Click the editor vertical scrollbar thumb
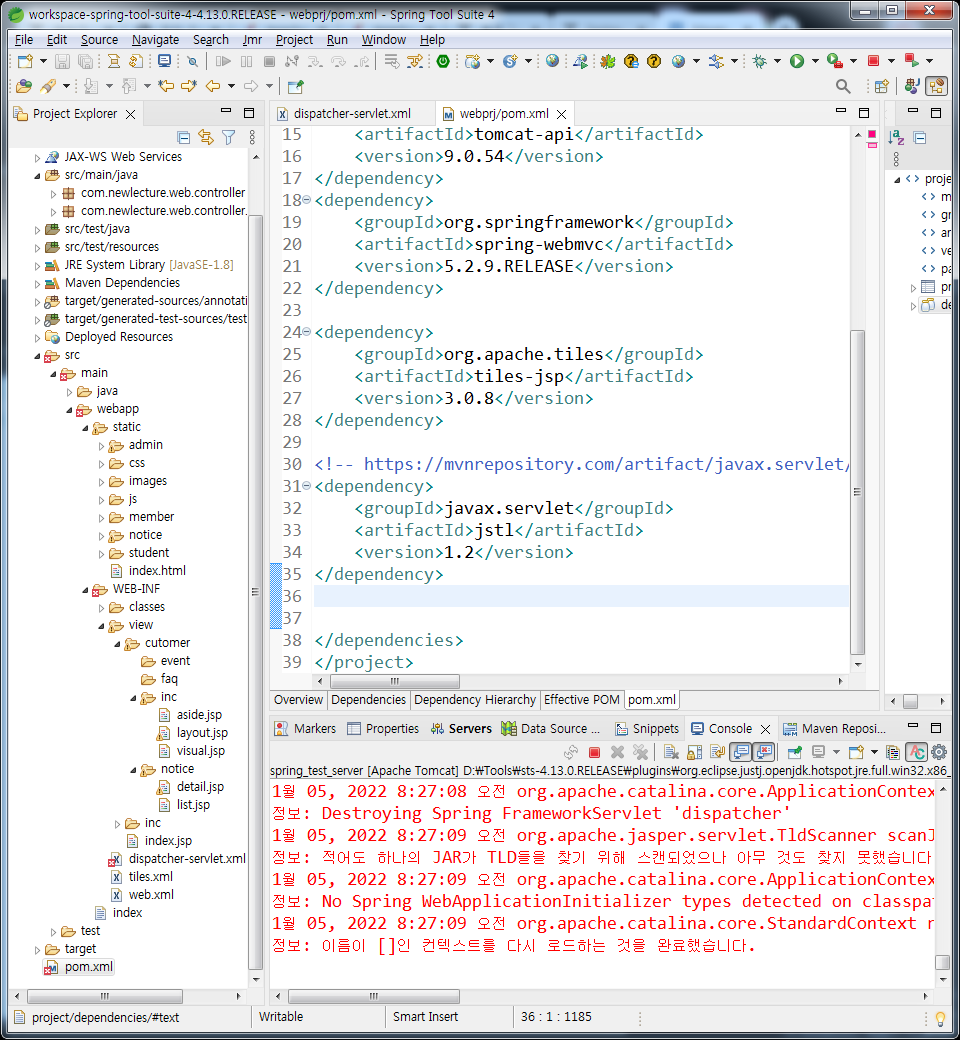The height and width of the screenshot is (1040, 960). click(x=857, y=492)
